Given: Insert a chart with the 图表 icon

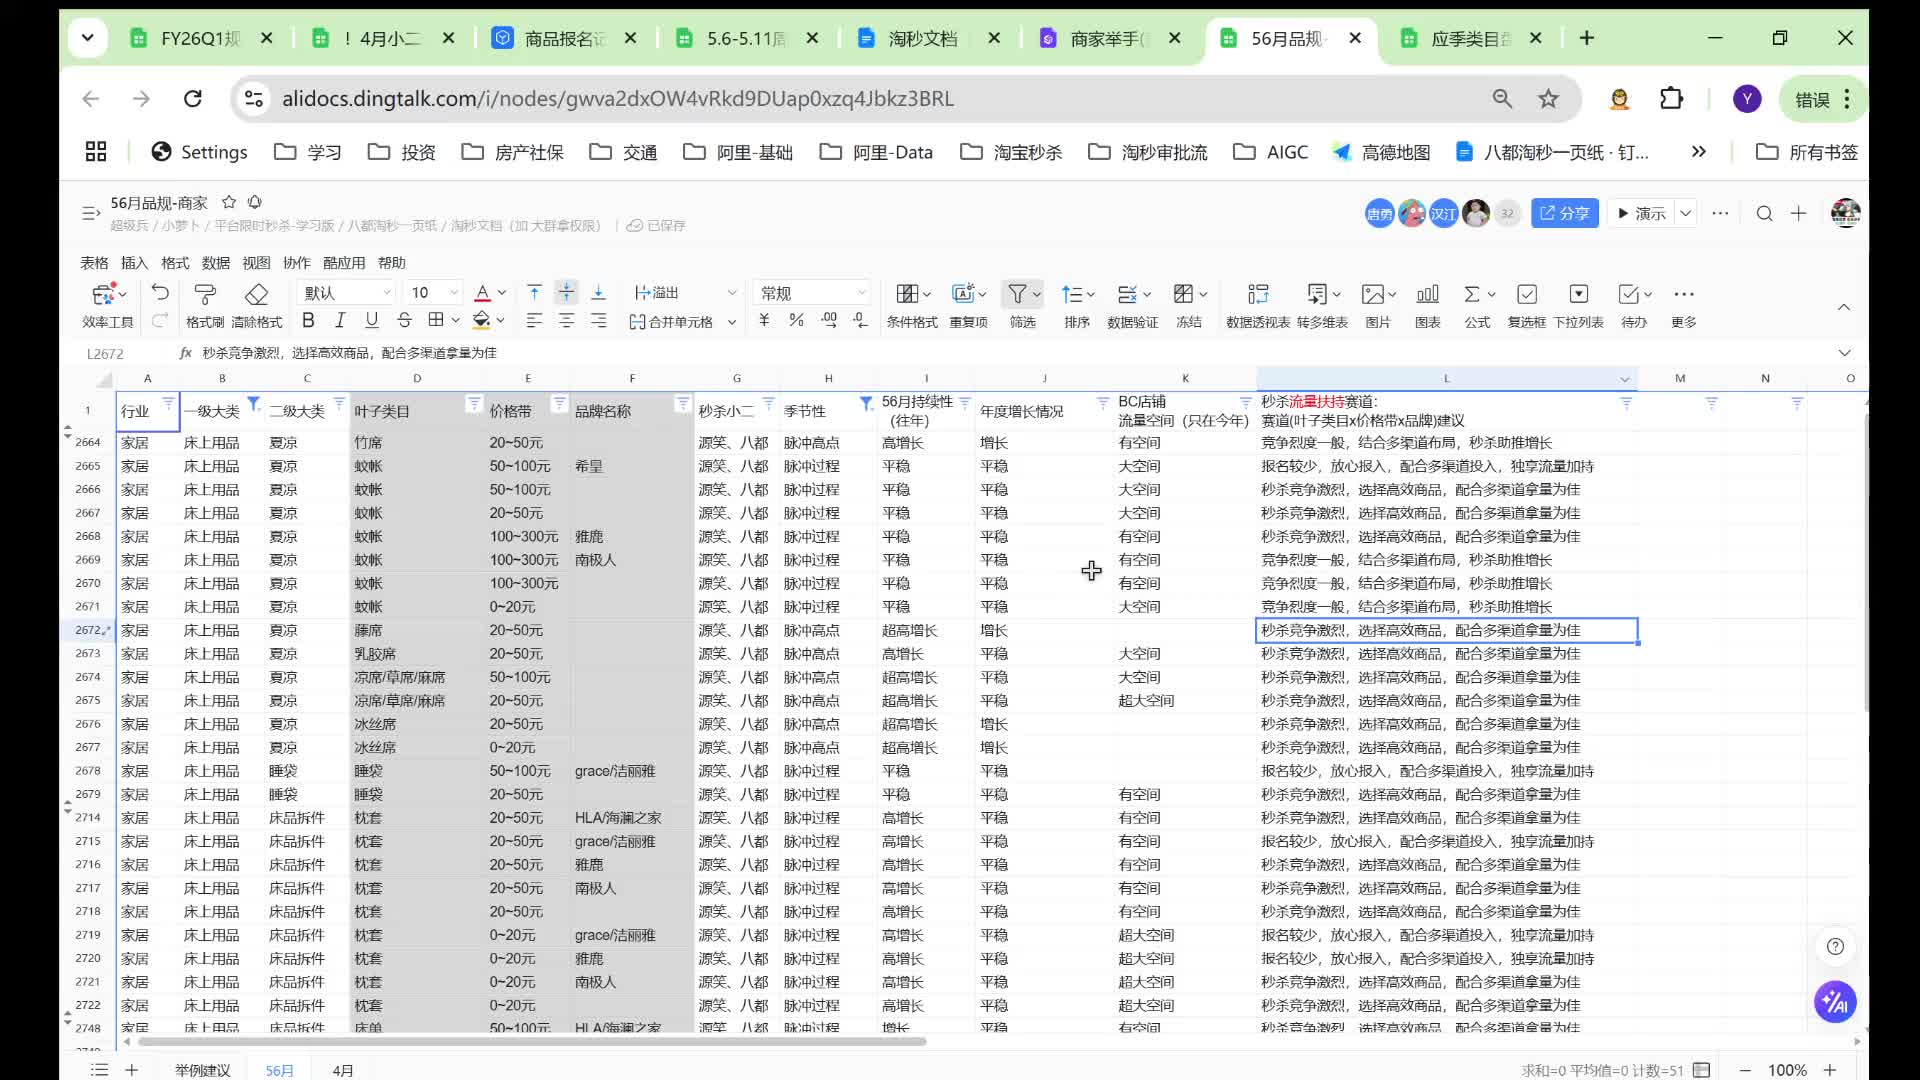Looking at the screenshot, I should [1427, 295].
